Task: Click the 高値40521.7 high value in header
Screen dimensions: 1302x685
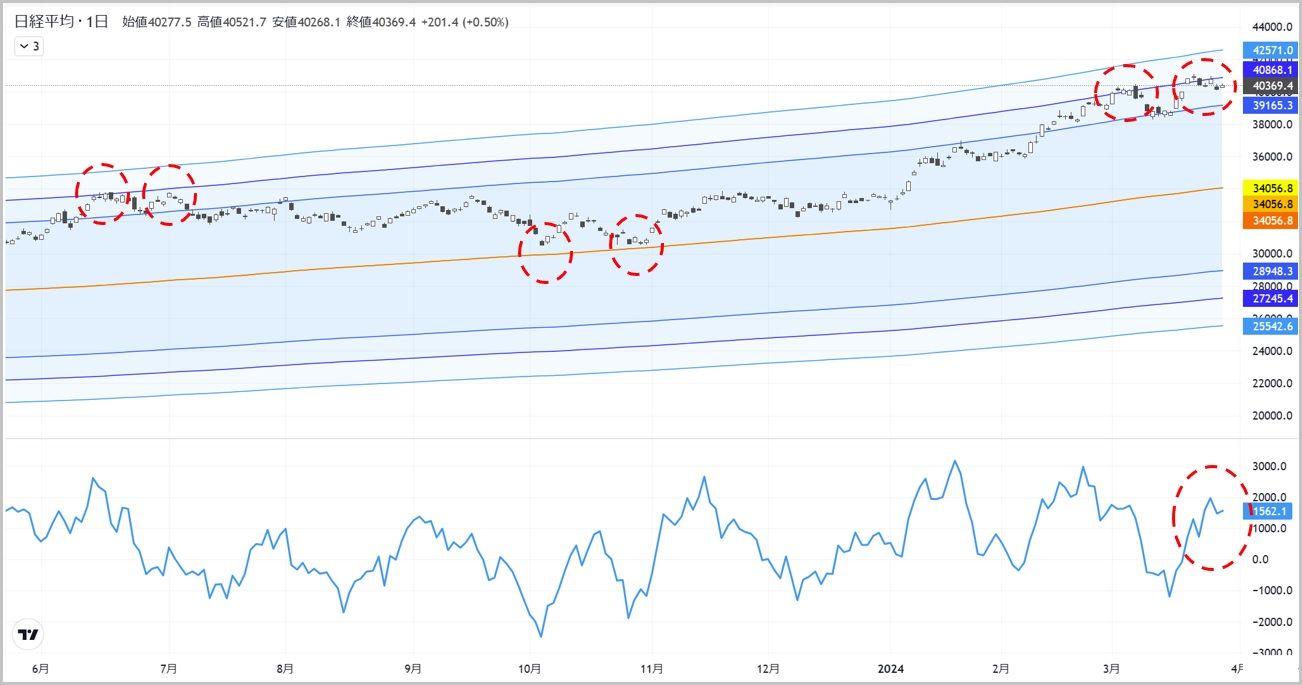Action: point(235,21)
